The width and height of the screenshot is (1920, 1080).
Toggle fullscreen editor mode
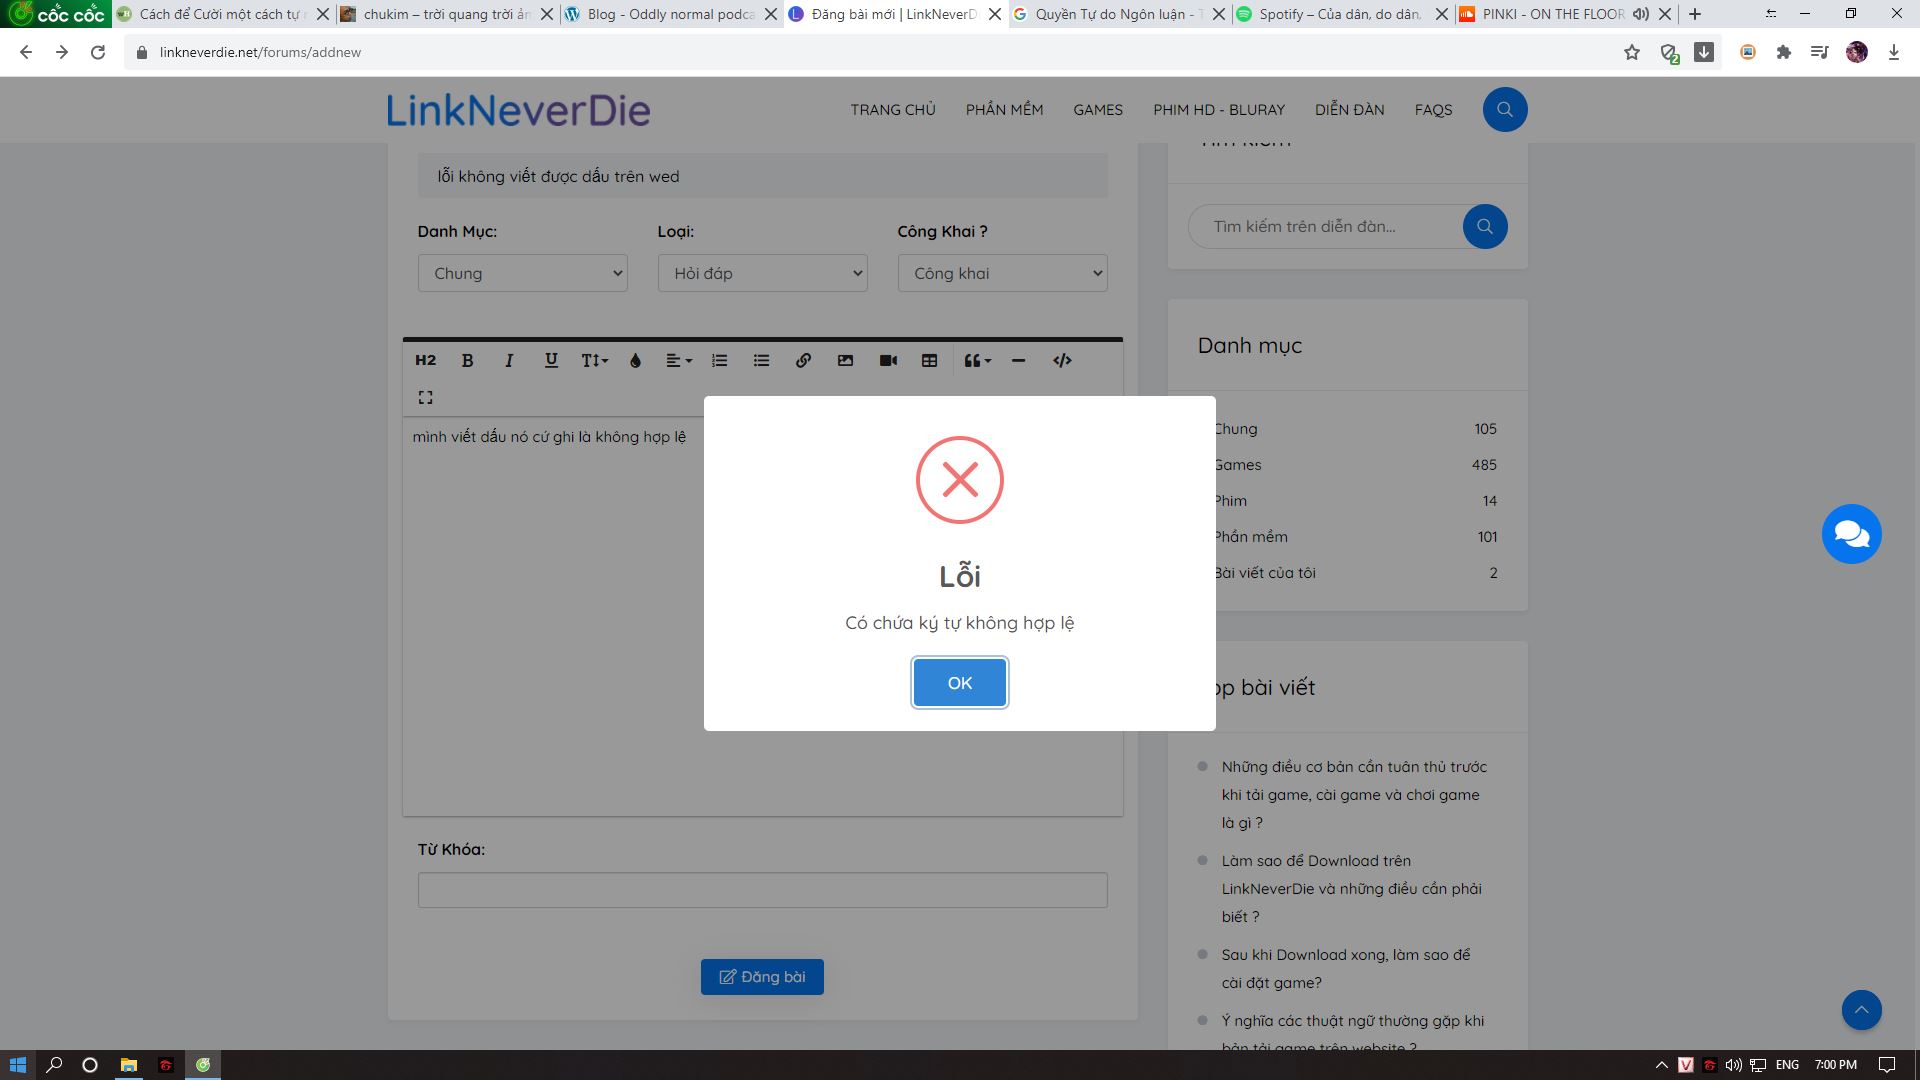(x=425, y=398)
